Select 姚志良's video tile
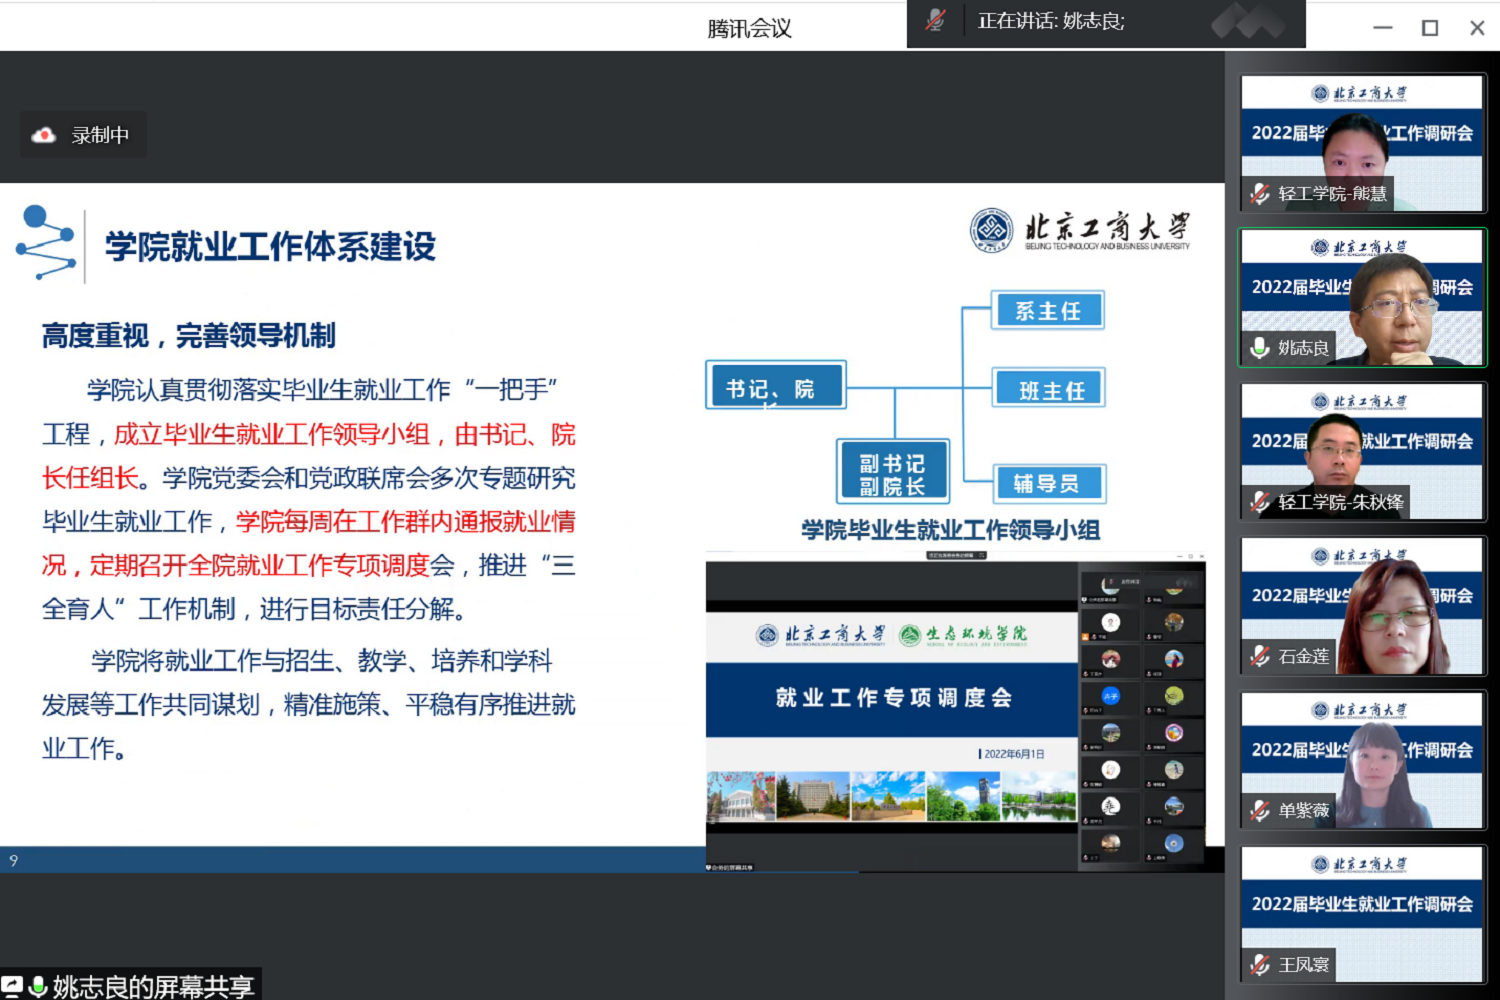This screenshot has height=1000, width=1500. tap(1362, 295)
